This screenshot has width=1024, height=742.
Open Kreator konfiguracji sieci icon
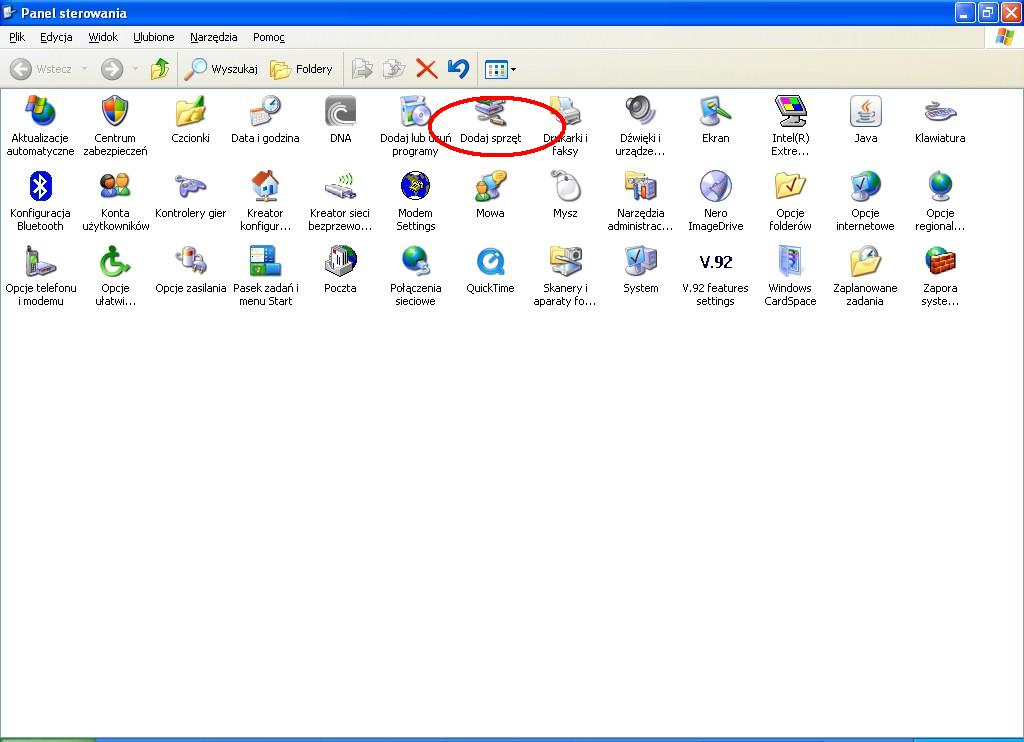[x=265, y=201]
